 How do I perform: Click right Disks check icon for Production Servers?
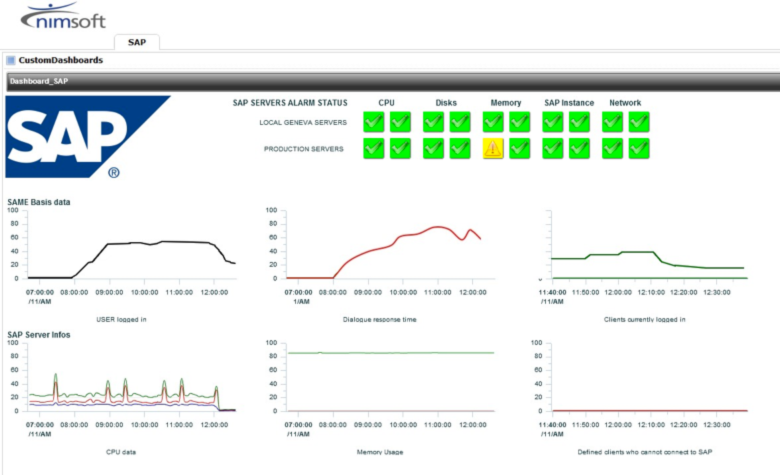[x=460, y=148]
